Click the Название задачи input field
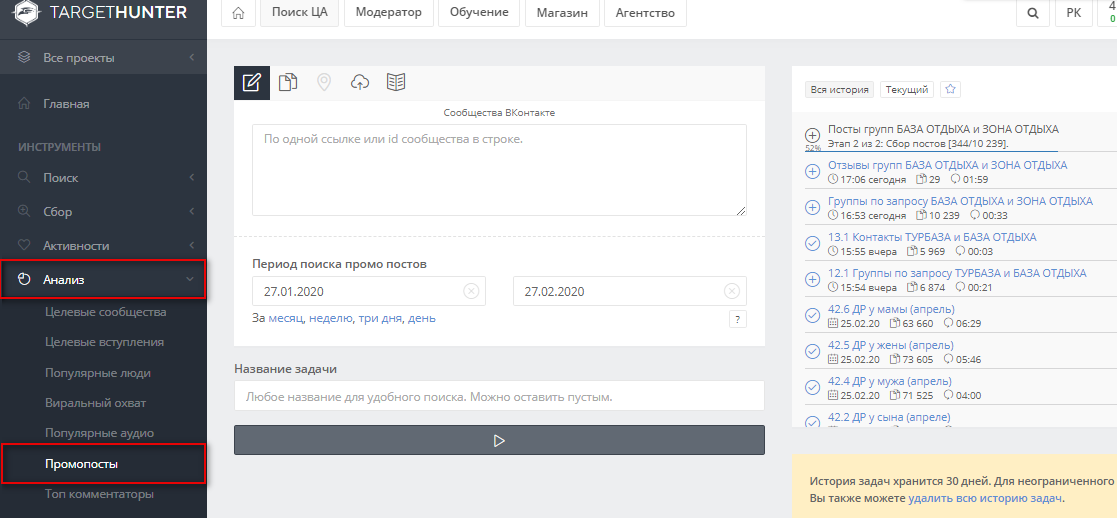Image resolution: width=1117 pixels, height=518 pixels. click(499, 396)
